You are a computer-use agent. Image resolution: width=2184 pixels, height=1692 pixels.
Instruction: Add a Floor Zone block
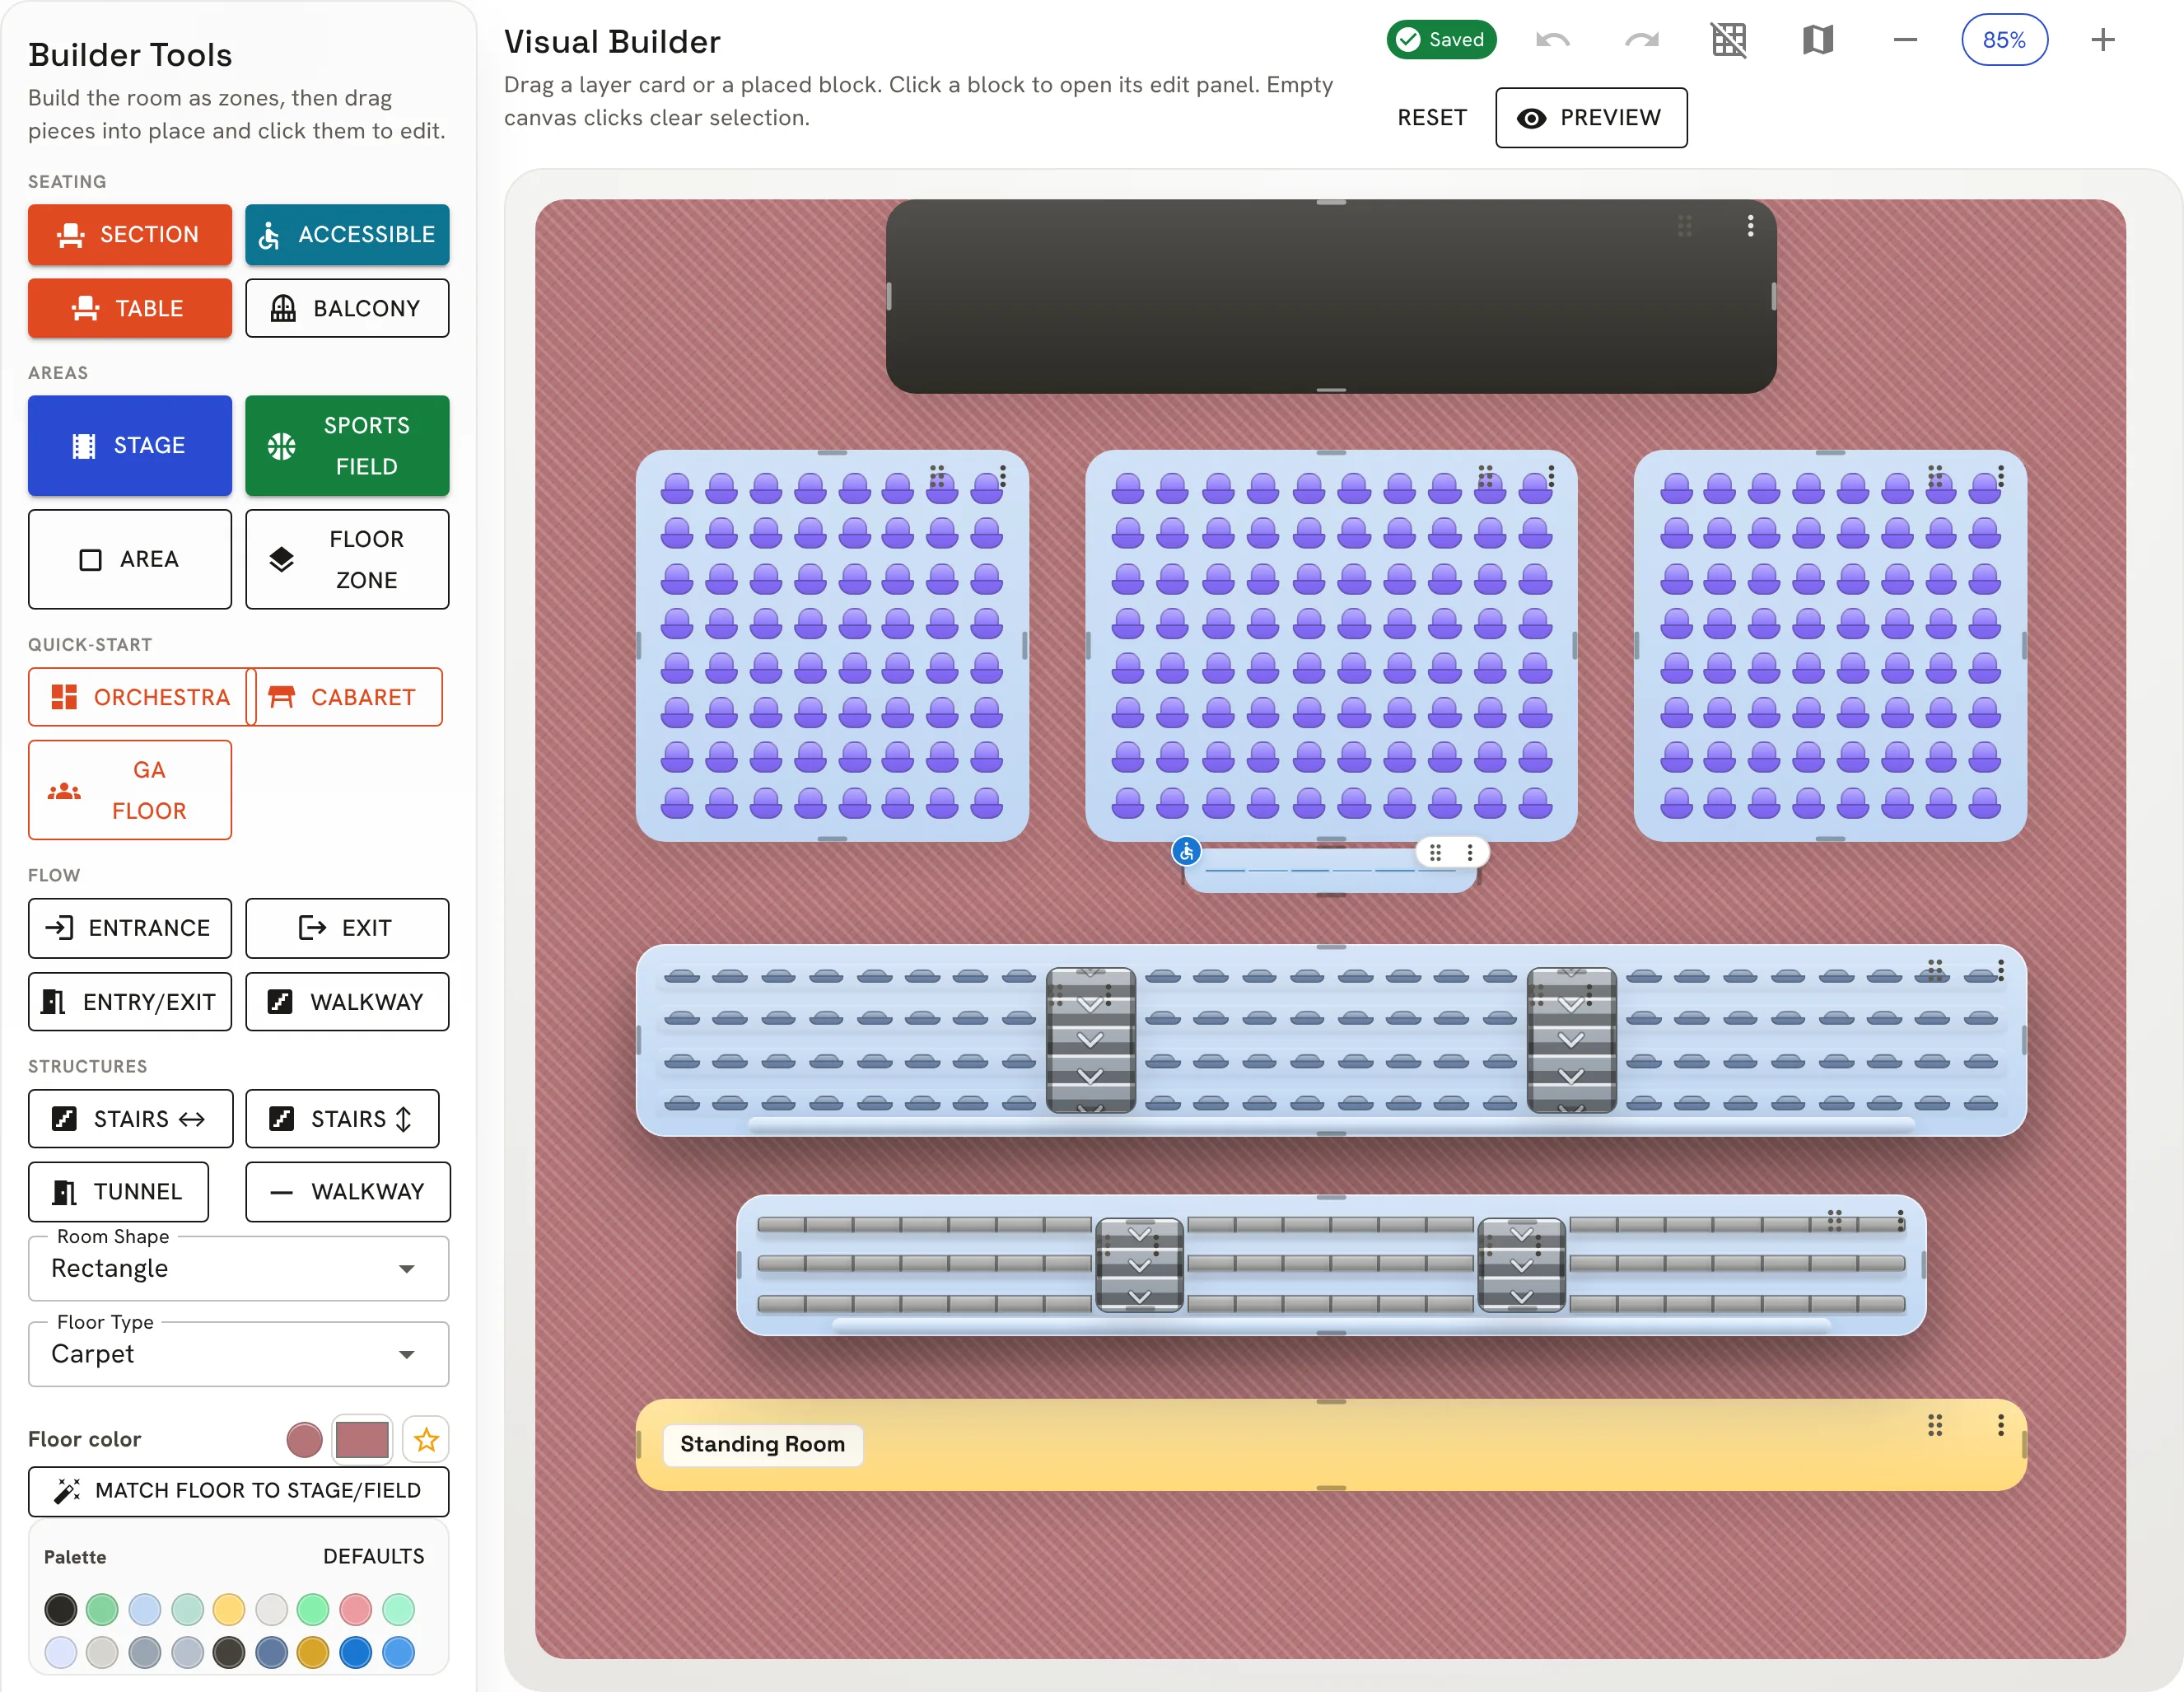(x=347, y=559)
